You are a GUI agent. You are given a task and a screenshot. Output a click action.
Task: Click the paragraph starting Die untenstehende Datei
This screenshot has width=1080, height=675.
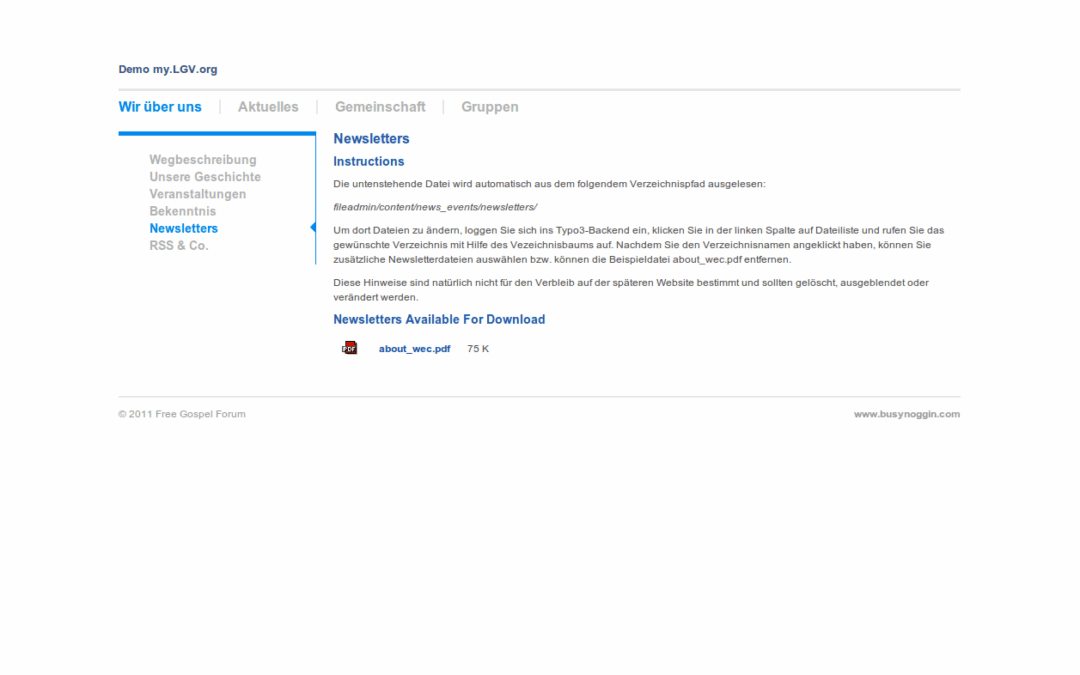549,184
